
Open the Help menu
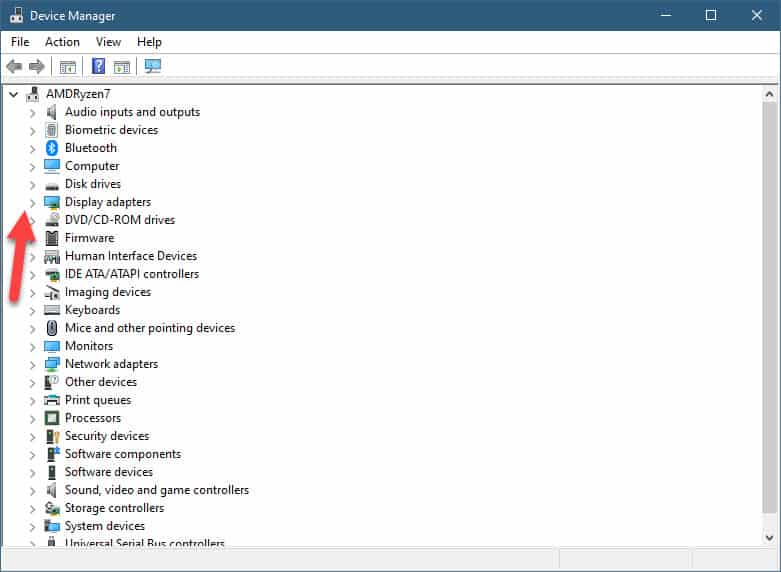pos(149,42)
